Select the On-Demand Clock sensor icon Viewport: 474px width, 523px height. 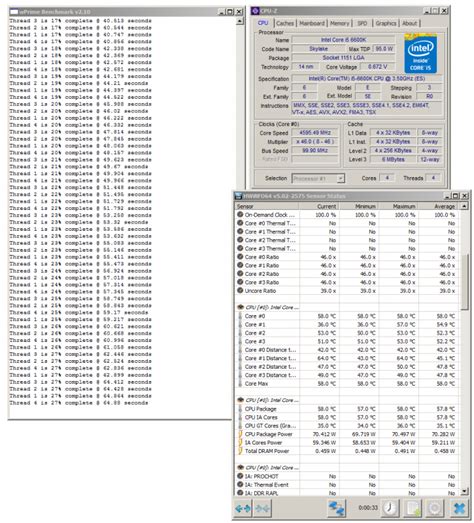pyautogui.click(x=240, y=214)
